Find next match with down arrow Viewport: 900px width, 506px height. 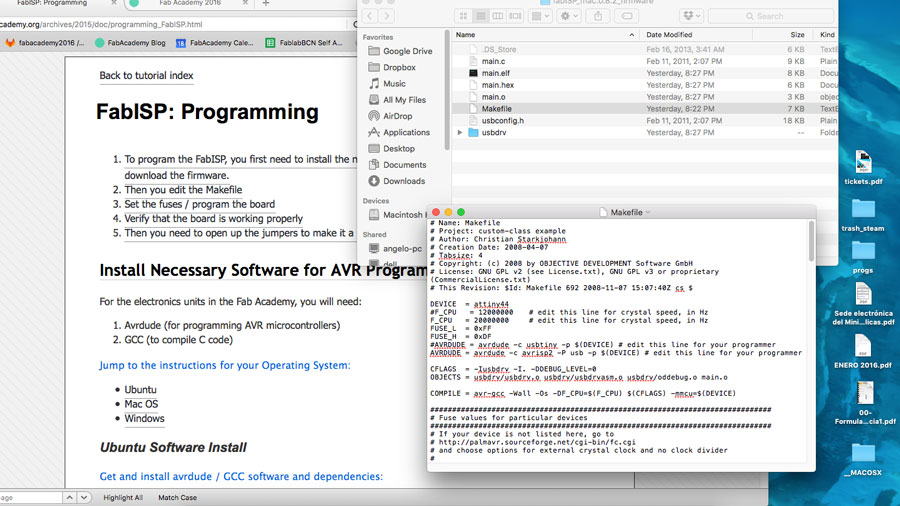tap(84, 497)
